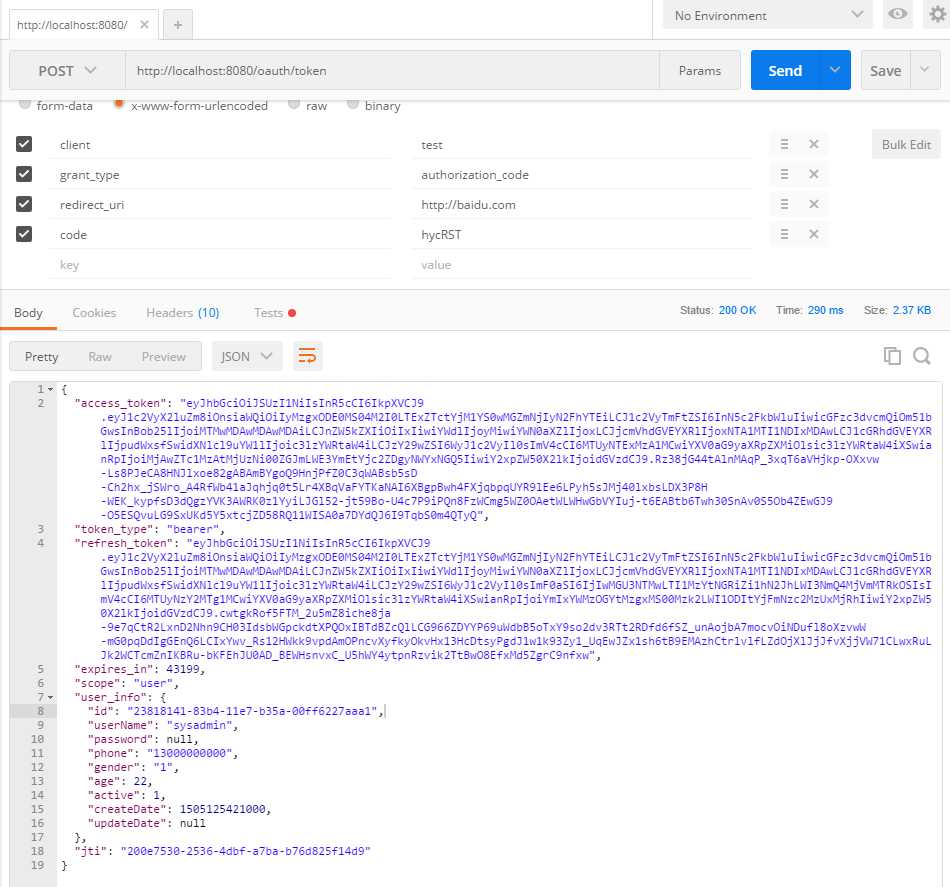The height and width of the screenshot is (887, 950).
Task: Edit the value 'test' for client
Action: point(582,145)
